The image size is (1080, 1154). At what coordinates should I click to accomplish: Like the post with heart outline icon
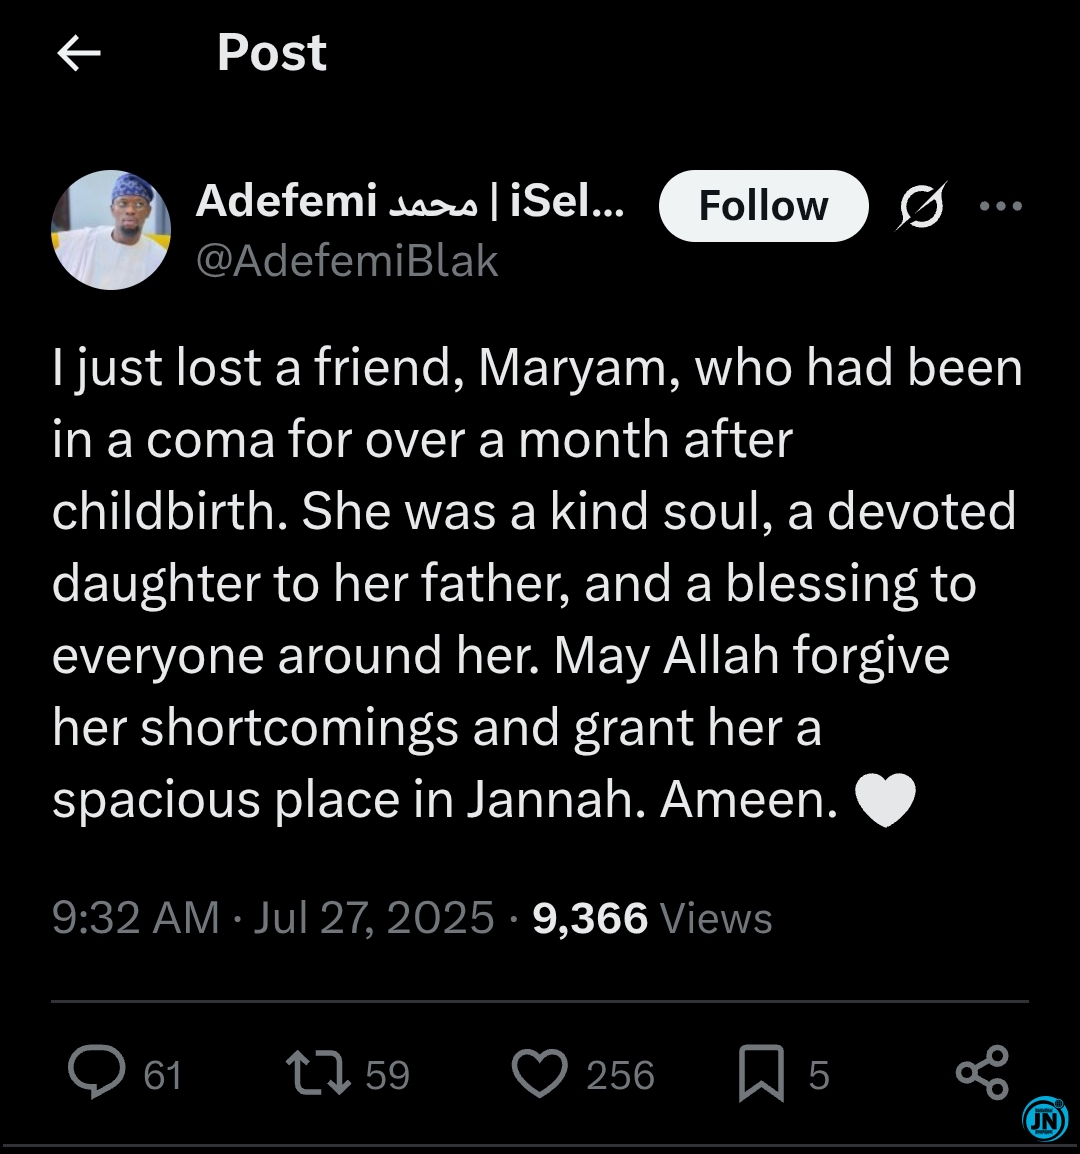click(x=540, y=1073)
